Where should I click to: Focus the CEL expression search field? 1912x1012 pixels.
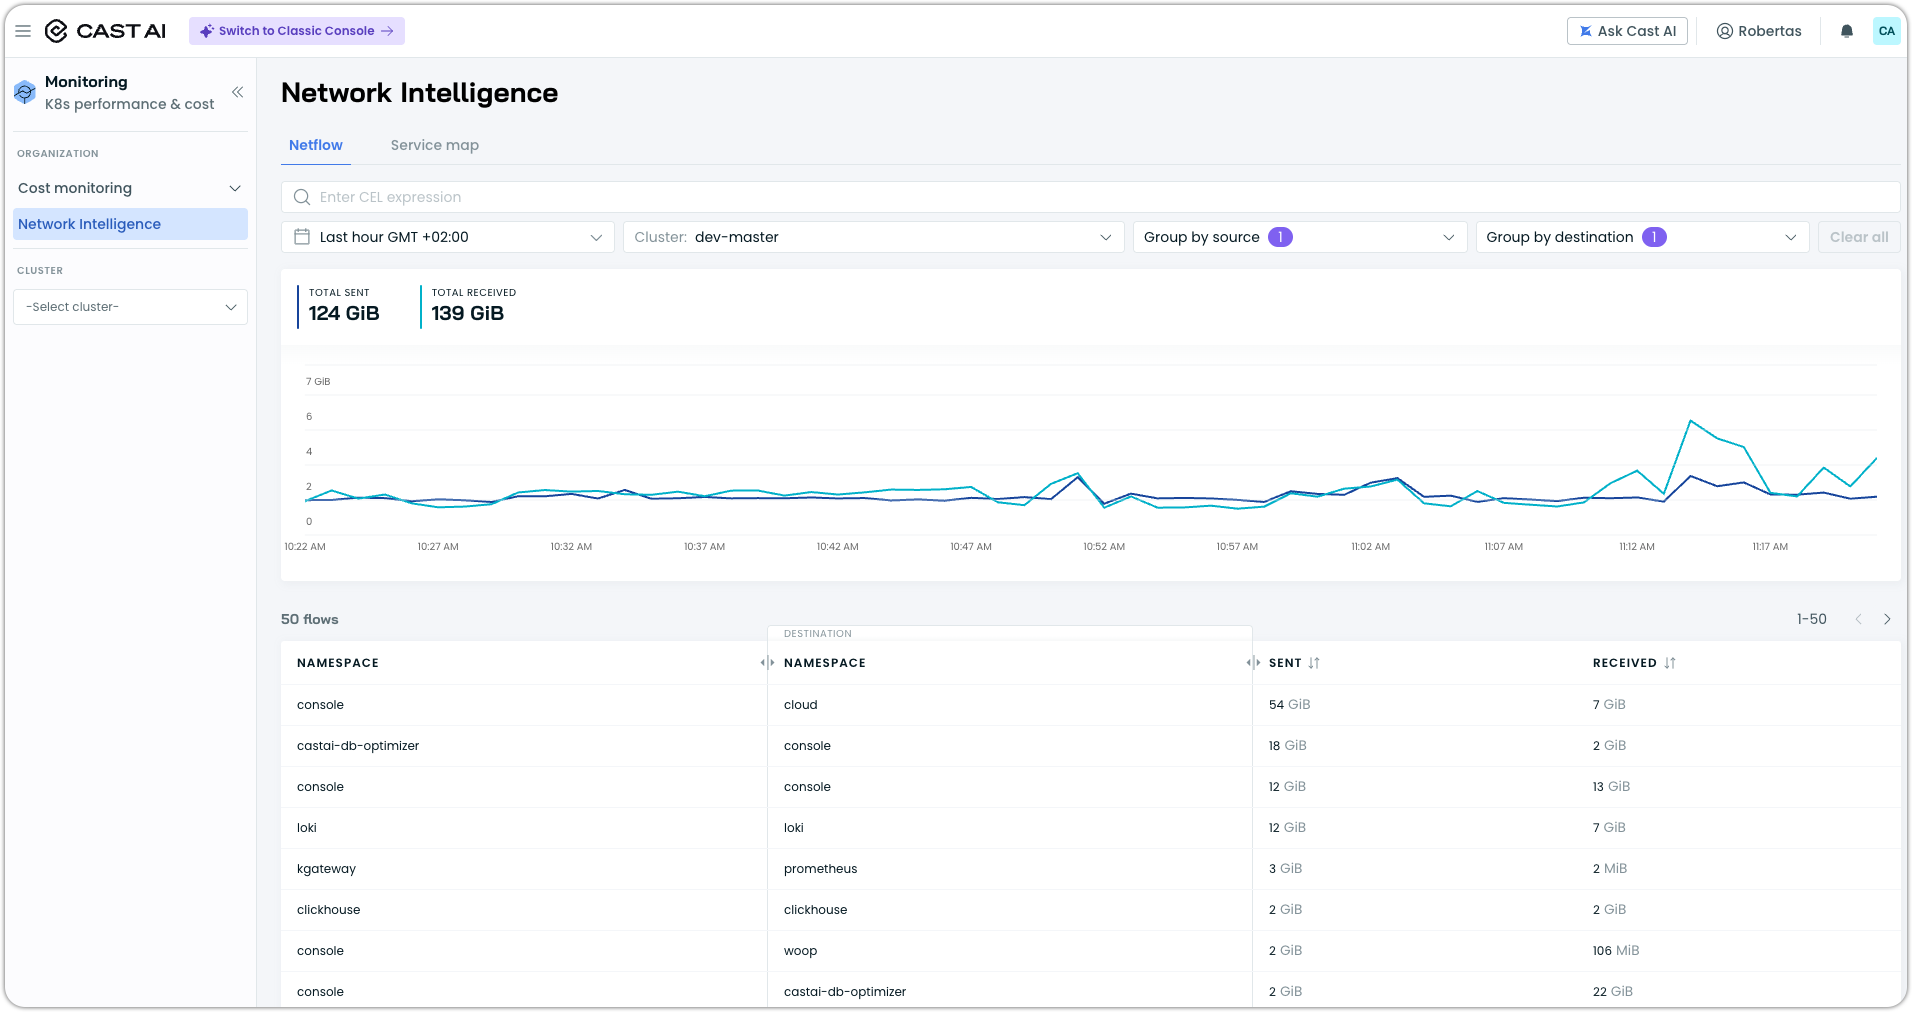click(x=1091, y=197)
